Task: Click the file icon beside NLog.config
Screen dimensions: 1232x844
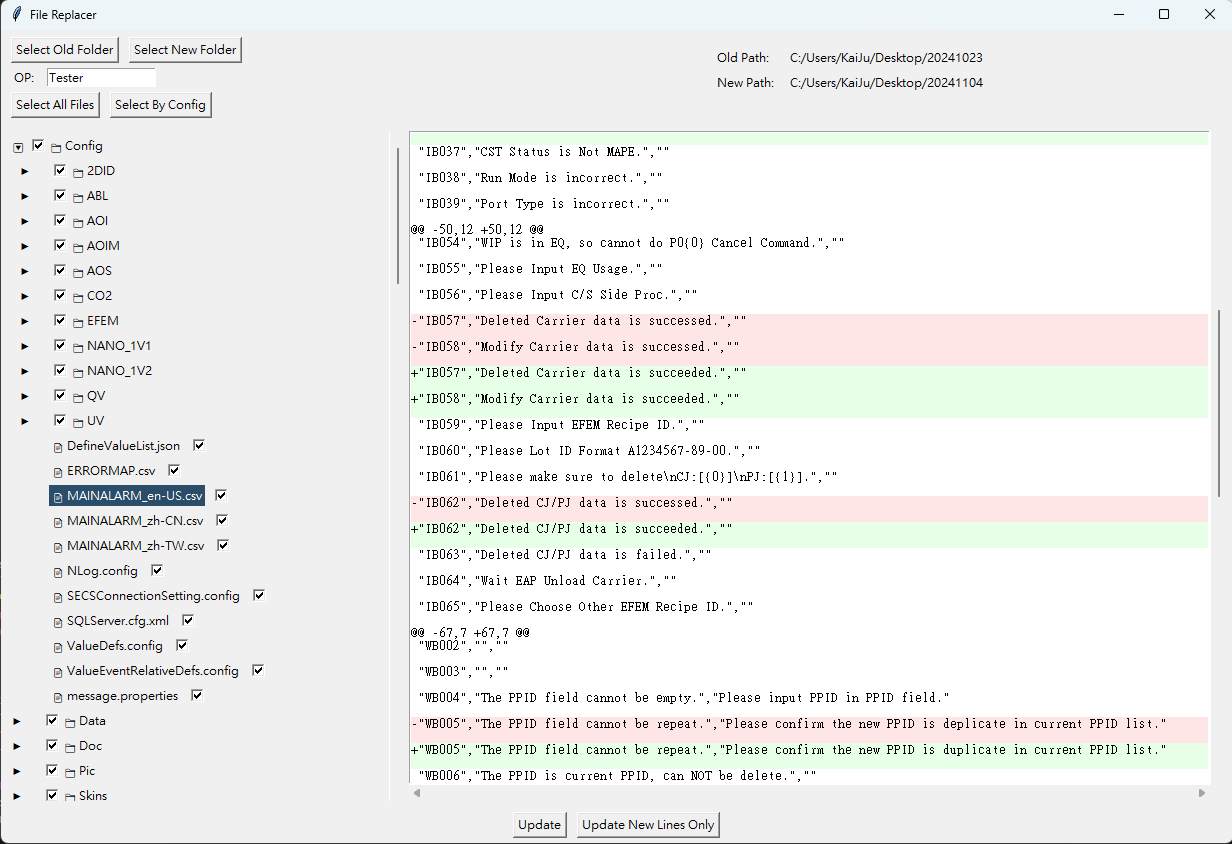Action: tap(60, 570)
